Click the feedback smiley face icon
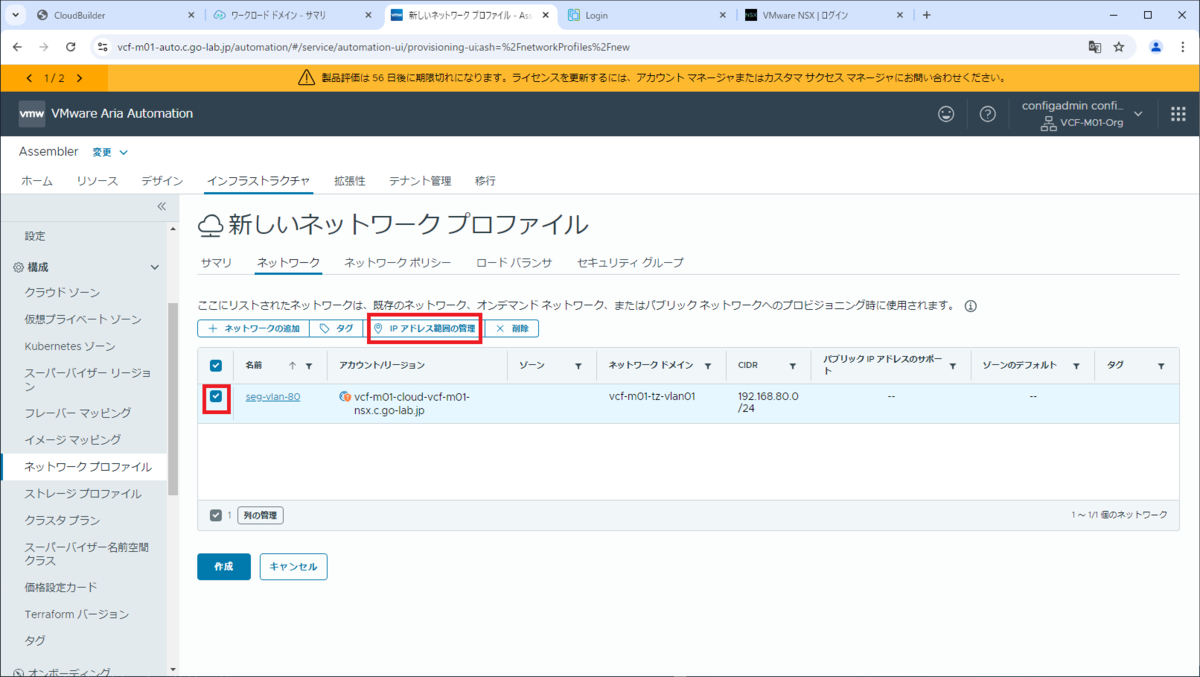 click(x=946, y=114)
